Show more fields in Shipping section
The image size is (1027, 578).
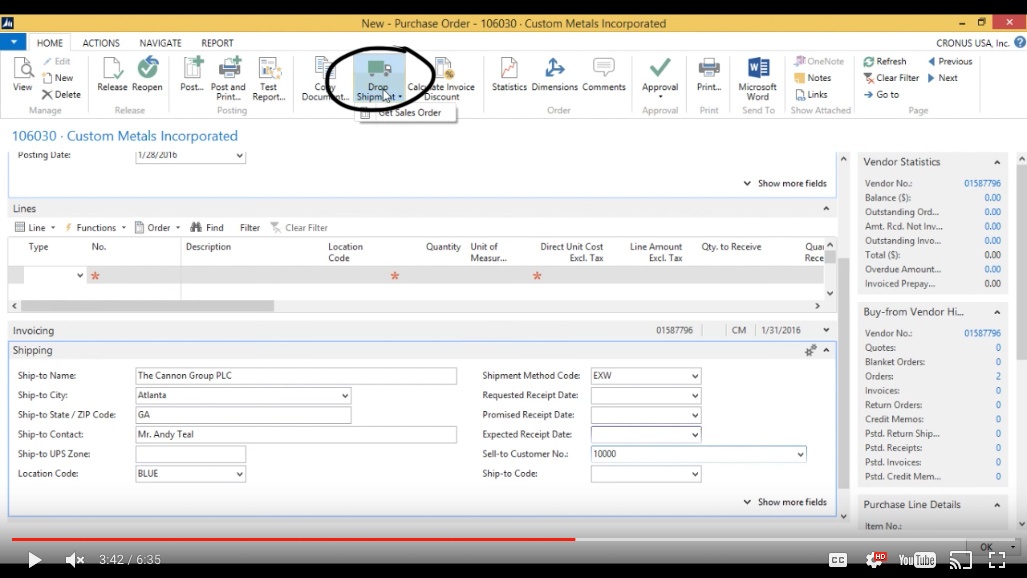point(785,502)
